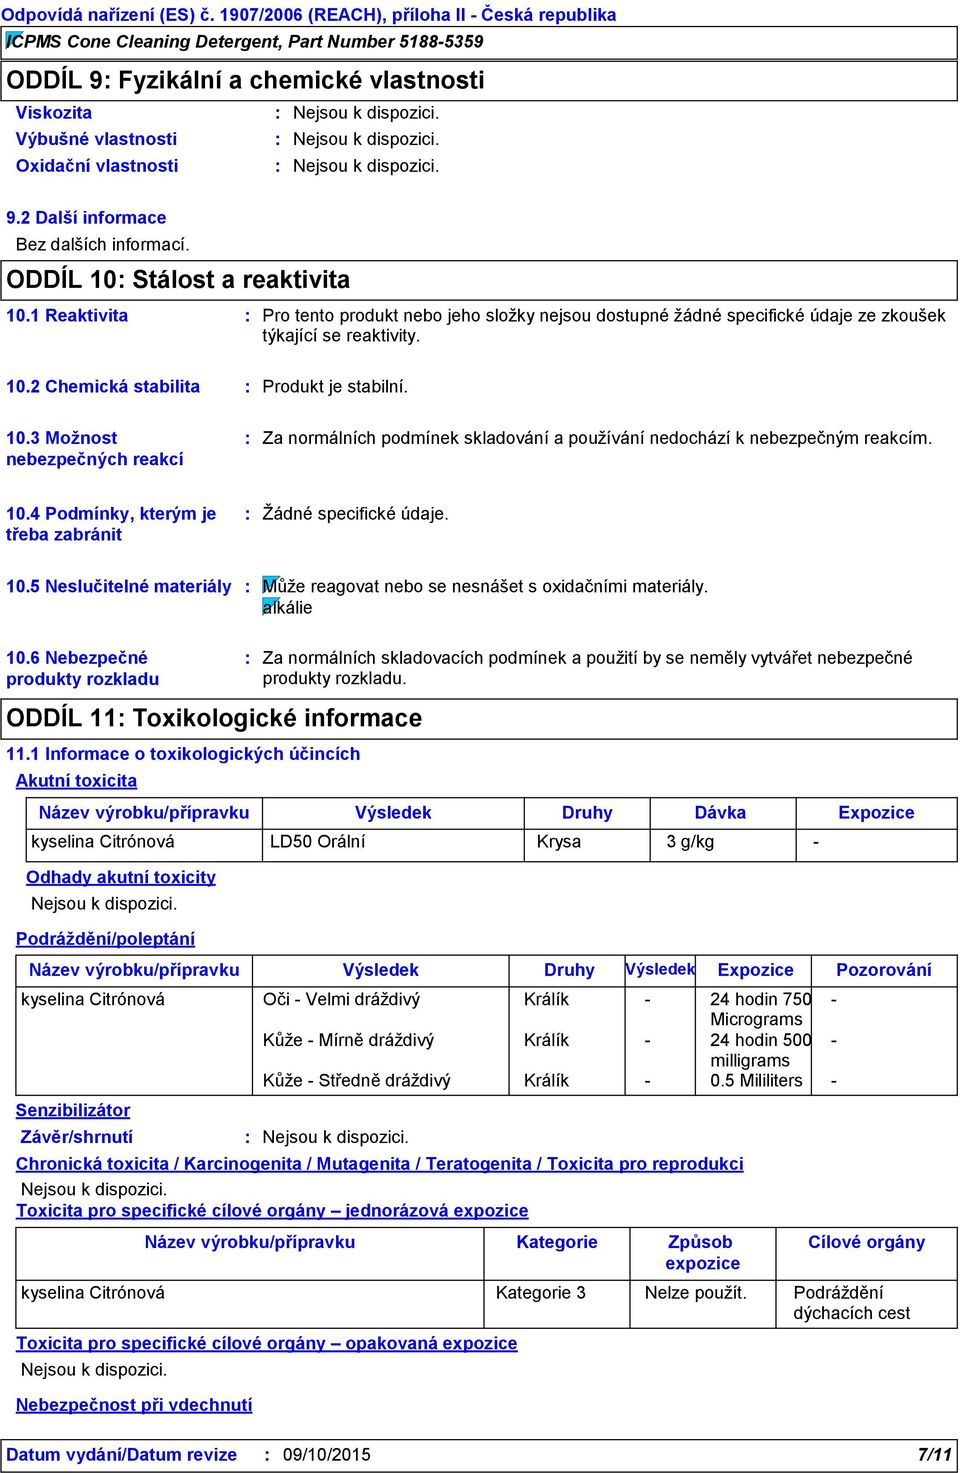Click the 'Závěr/shrnutí' label

coord(76,1137)
